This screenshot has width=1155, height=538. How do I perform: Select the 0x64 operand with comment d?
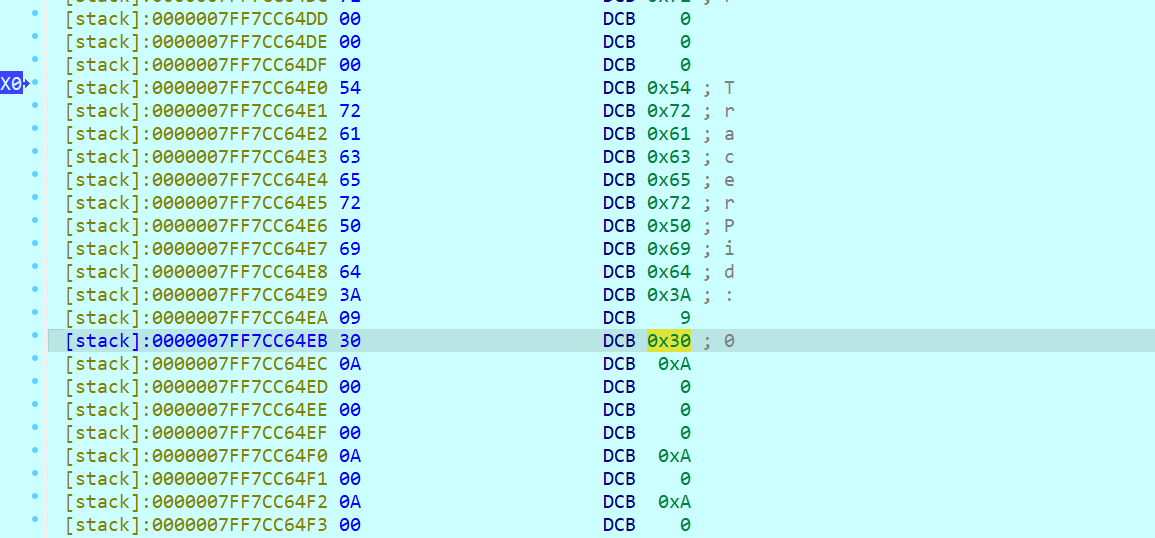[x=668, y=272]
